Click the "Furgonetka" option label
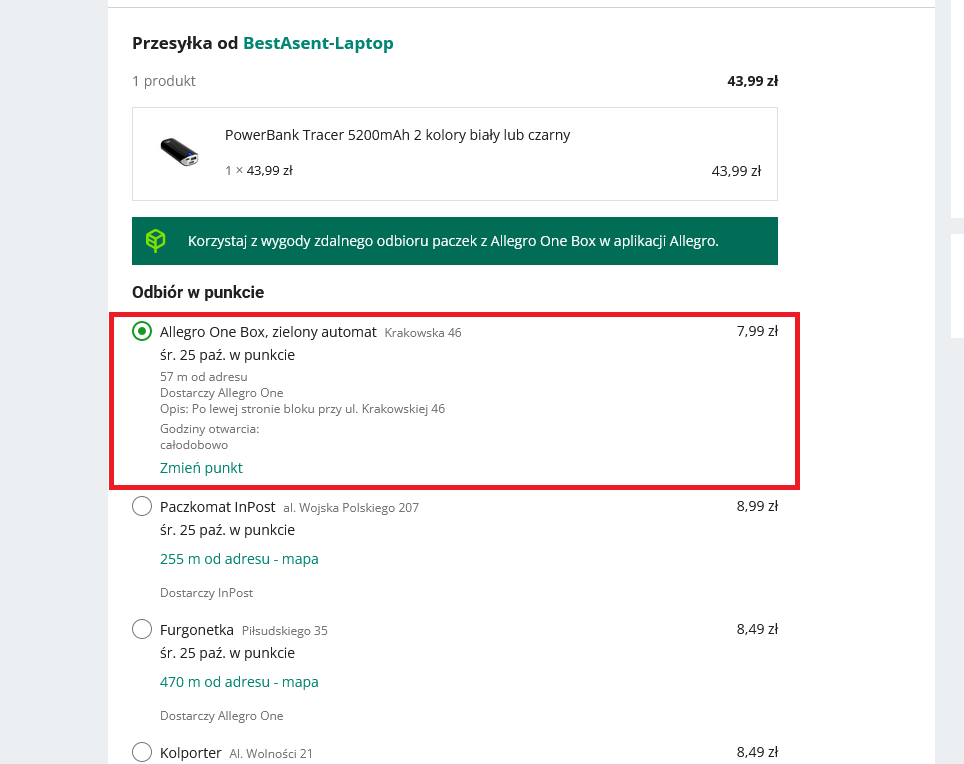964x764 pixels. pos(197,630)
